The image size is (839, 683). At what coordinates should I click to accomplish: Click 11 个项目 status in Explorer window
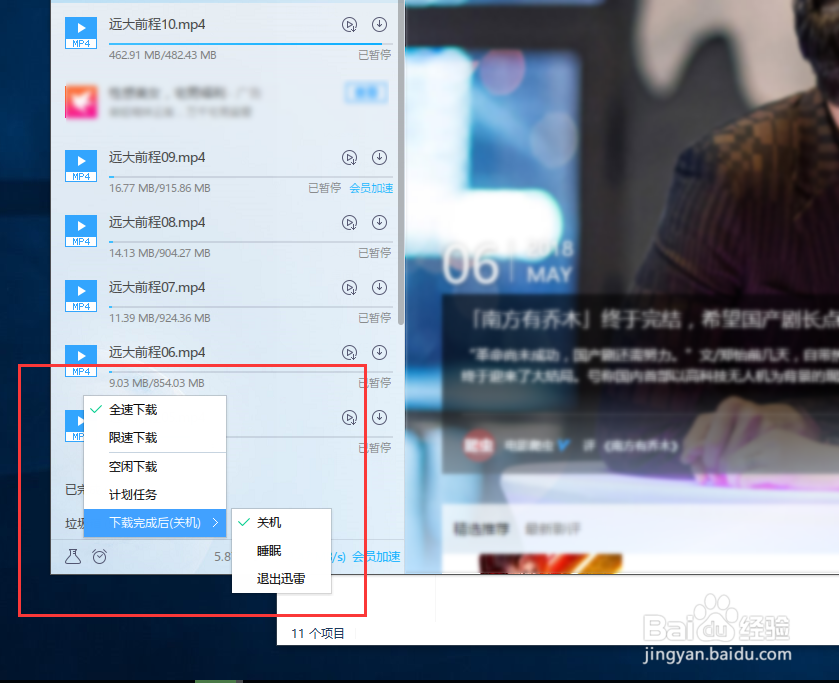point(318,634)
